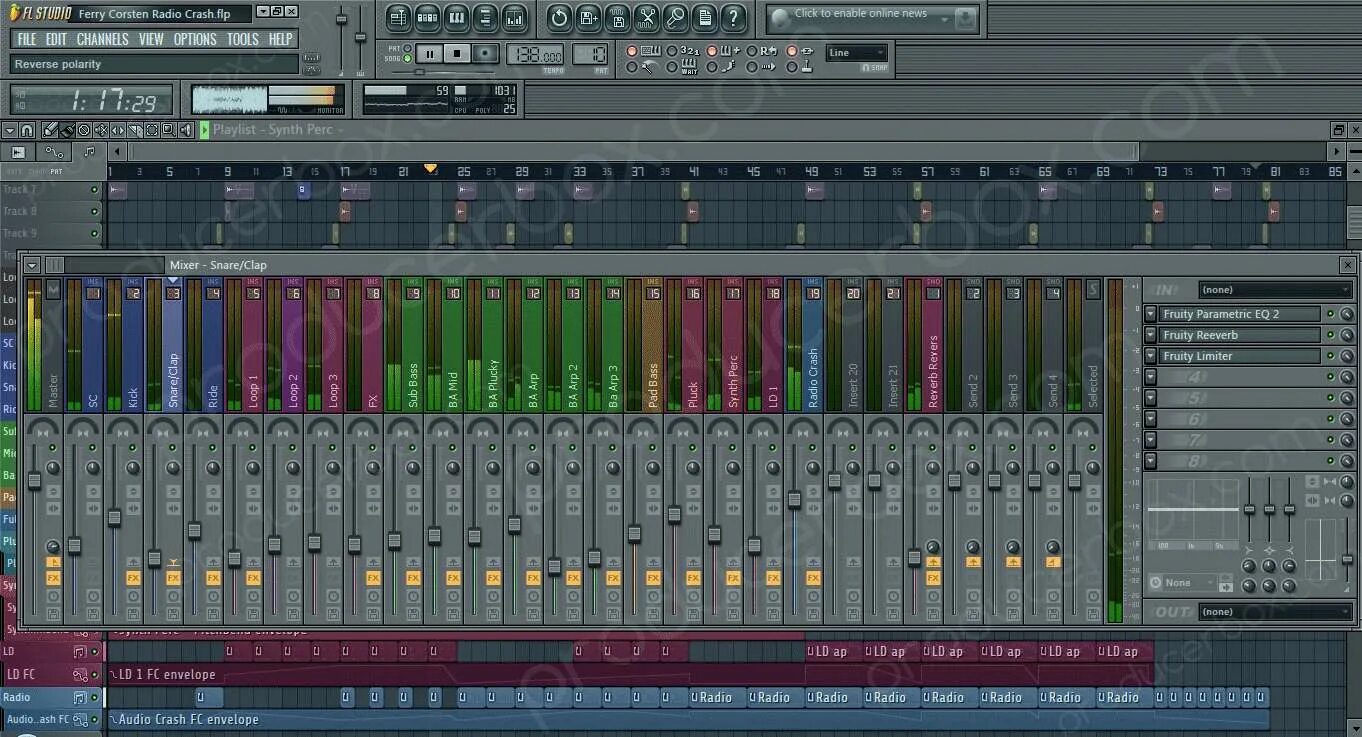Open the audio editor scissors icon
Screen dimensions: 1362x737
(x=646, y=17)
